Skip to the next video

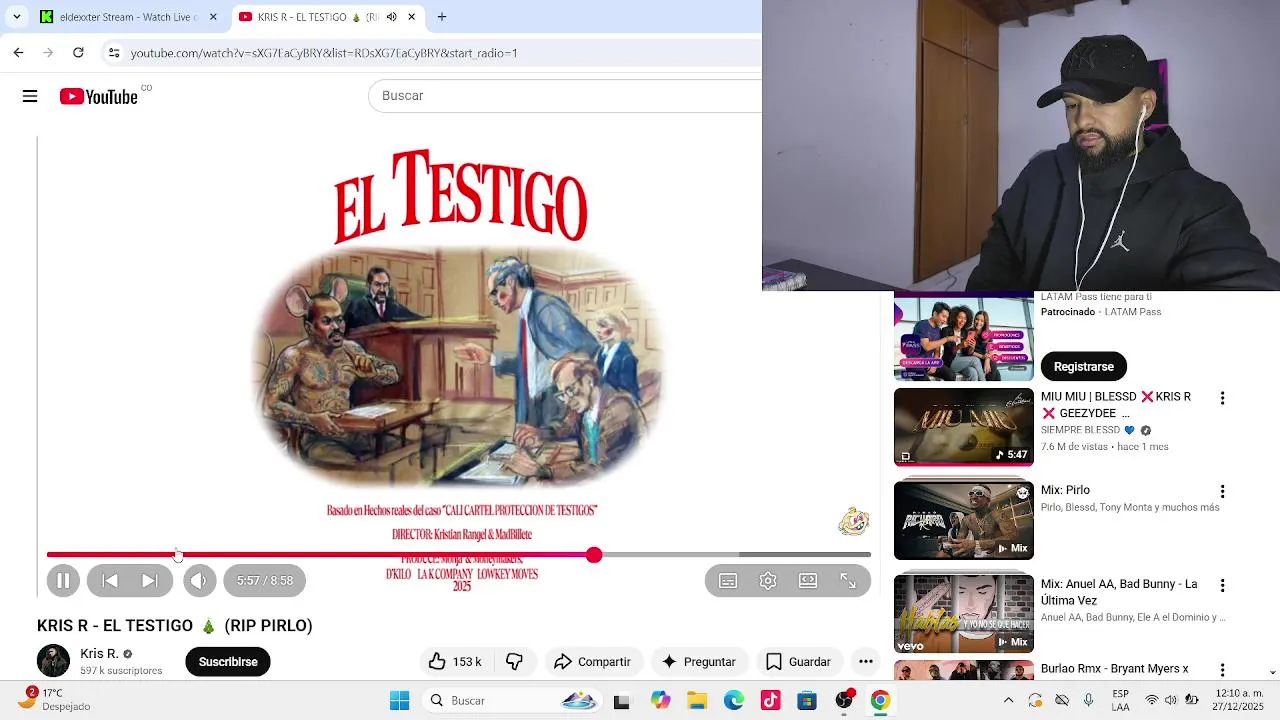pyautogui.click(x=149, y=580)
